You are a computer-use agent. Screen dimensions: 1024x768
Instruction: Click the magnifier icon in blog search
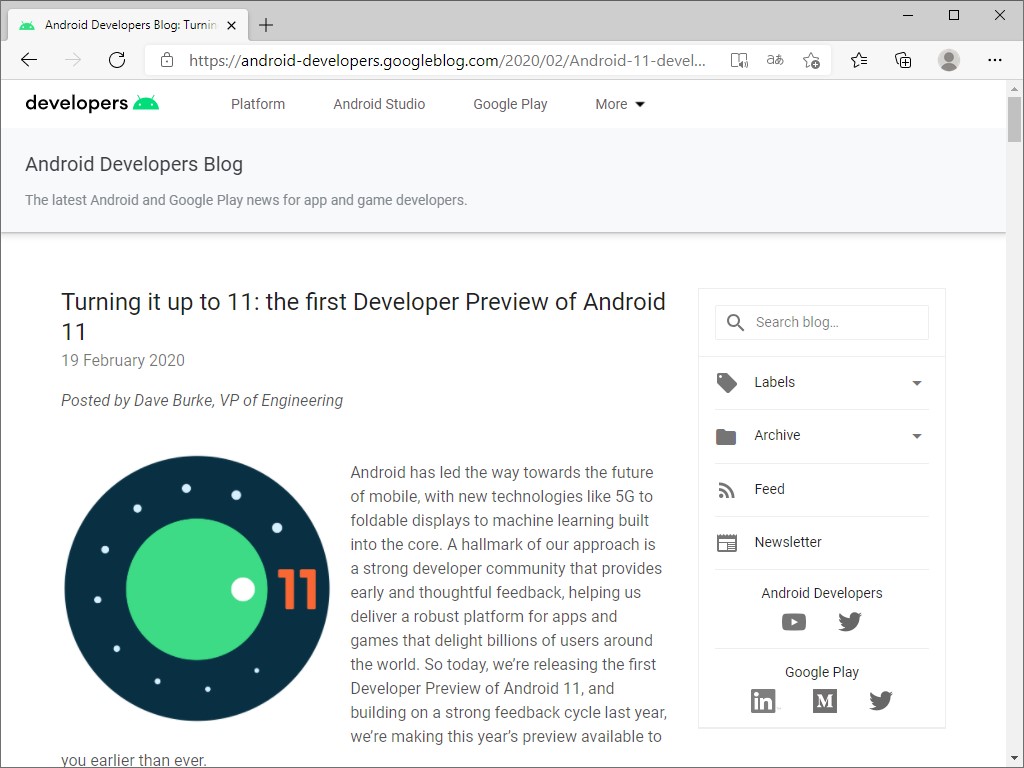[x=736, y=322]
